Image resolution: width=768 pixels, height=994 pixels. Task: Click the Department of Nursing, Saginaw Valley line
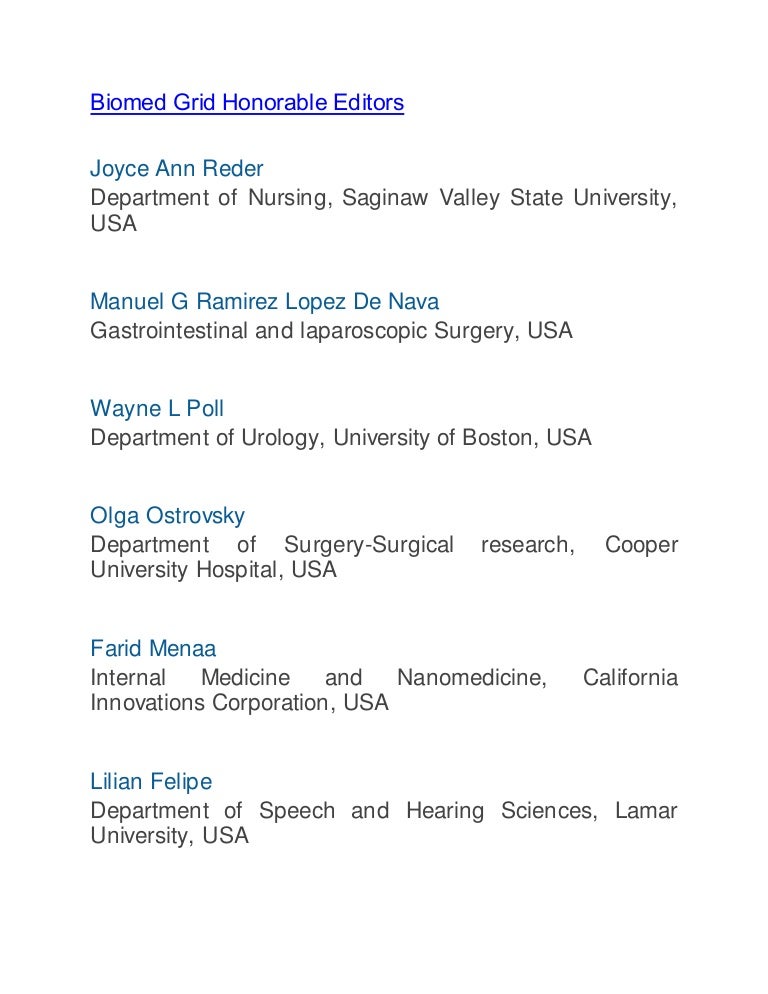click(x=383, y=198)
